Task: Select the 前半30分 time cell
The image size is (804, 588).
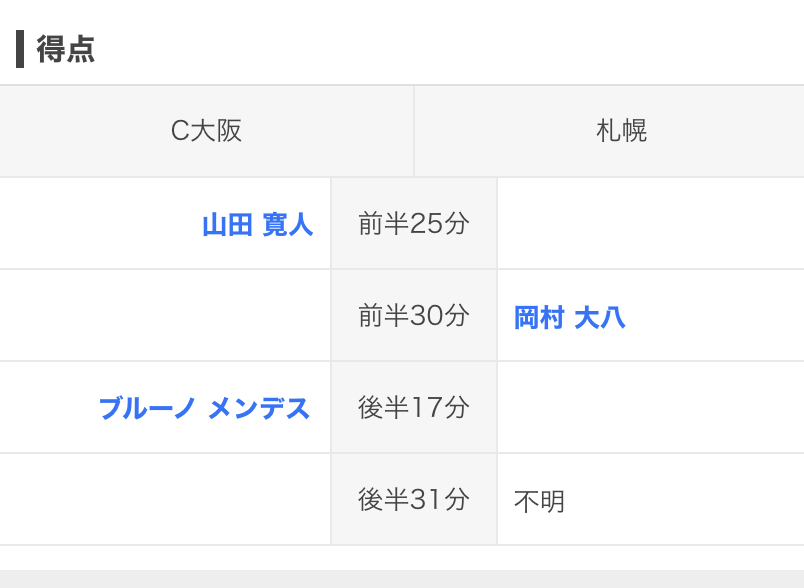Action: pyautogui.click(x=413, y=316)
